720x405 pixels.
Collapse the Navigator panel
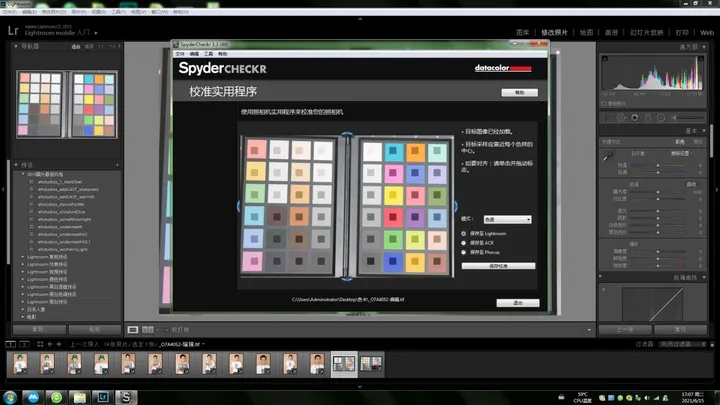(x=16, y=46)
